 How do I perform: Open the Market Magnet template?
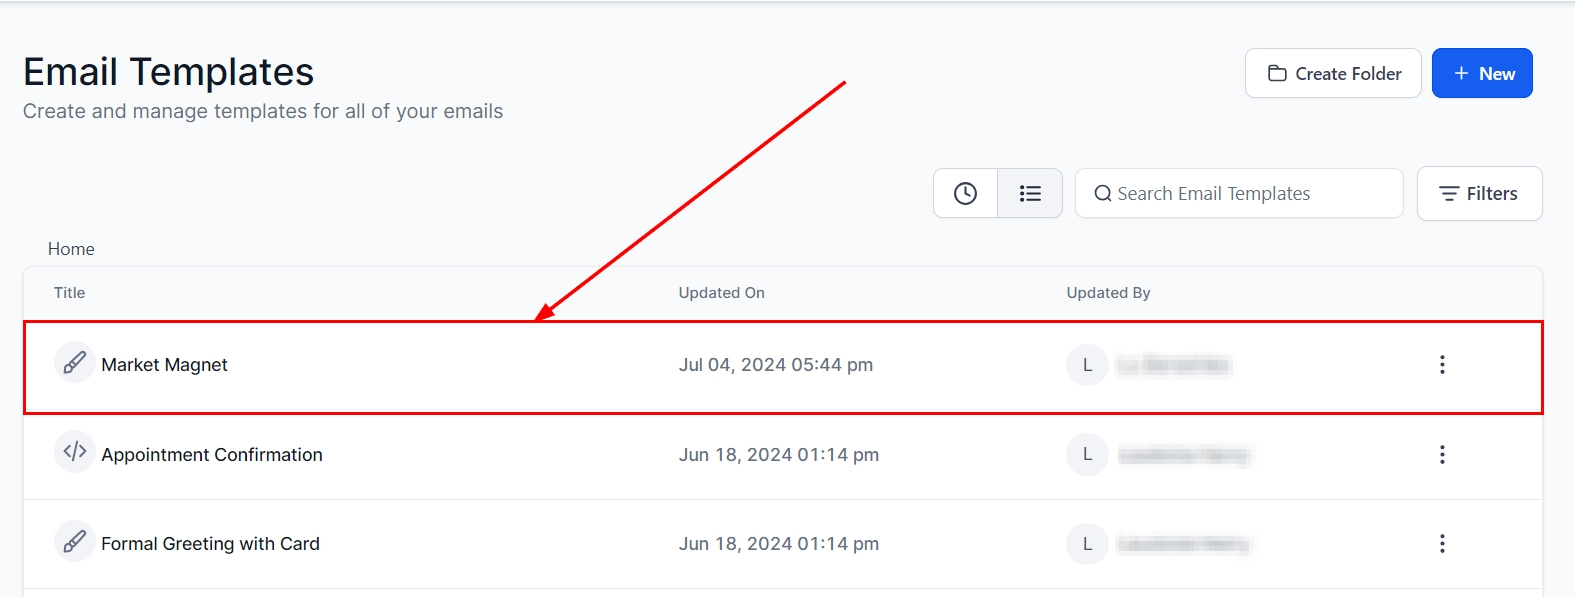(165, 365)
